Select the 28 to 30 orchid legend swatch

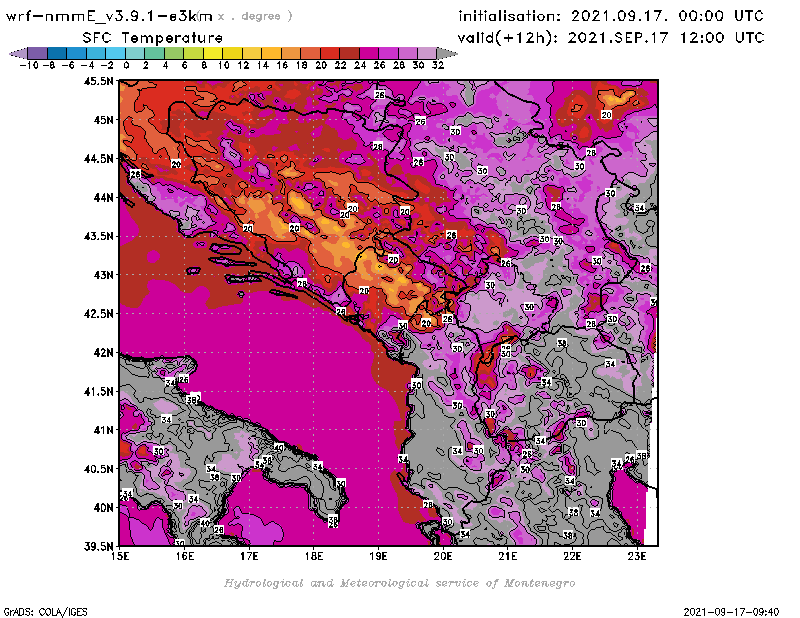pyautogui.click(x=408, y=53)
